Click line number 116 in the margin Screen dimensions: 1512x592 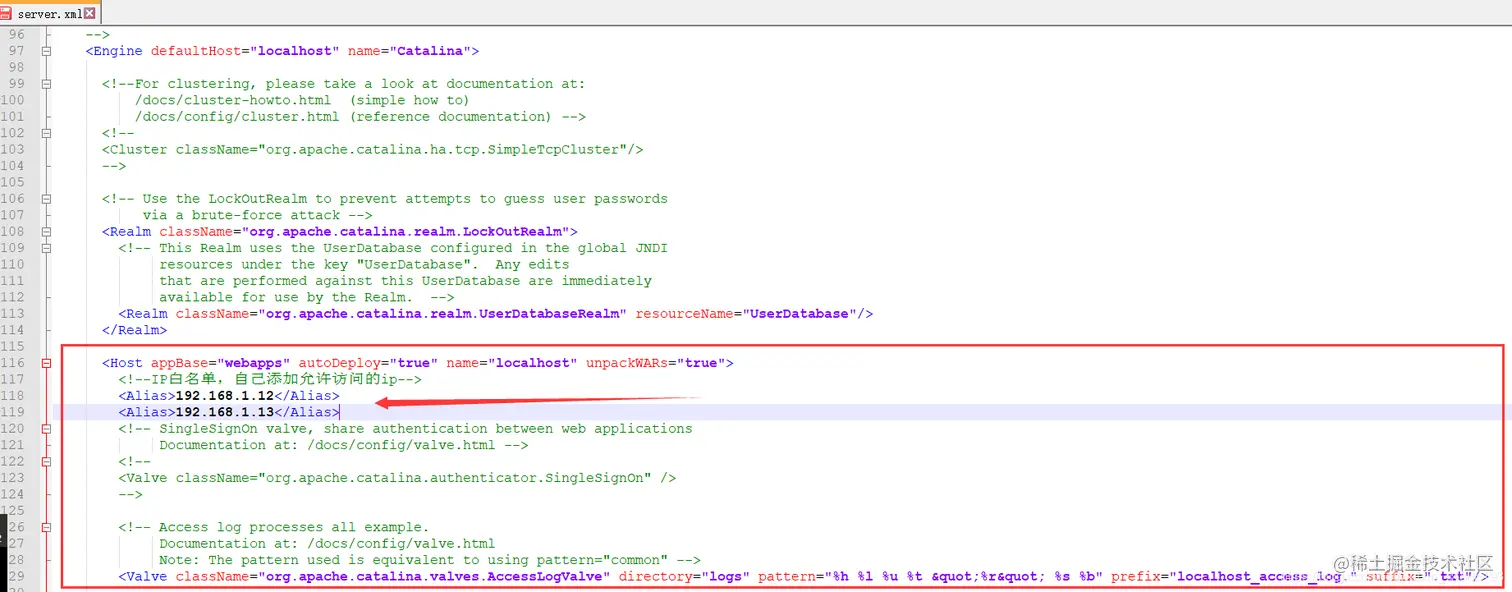click(13, 363)
